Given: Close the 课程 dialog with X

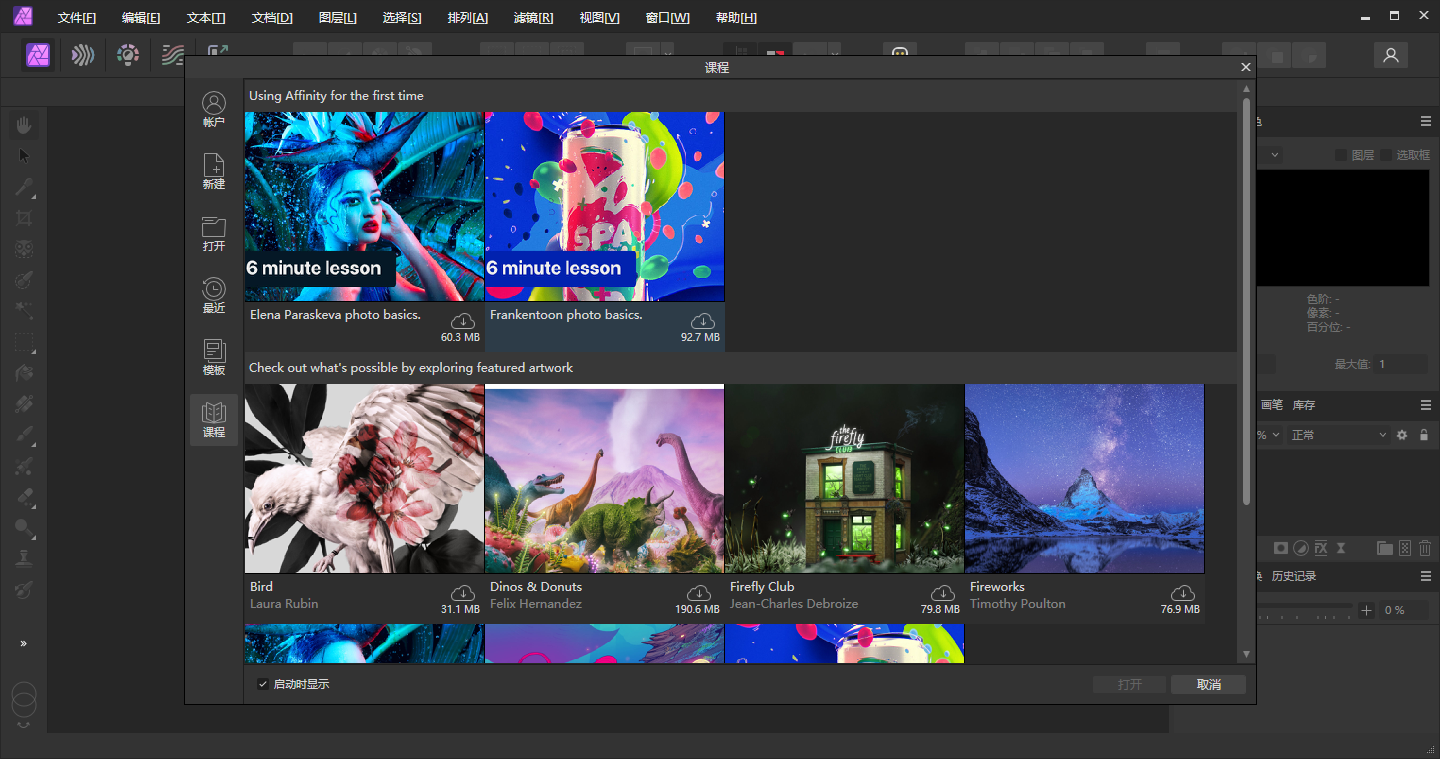Looking at the screenshot, I should pos(1246,67).
